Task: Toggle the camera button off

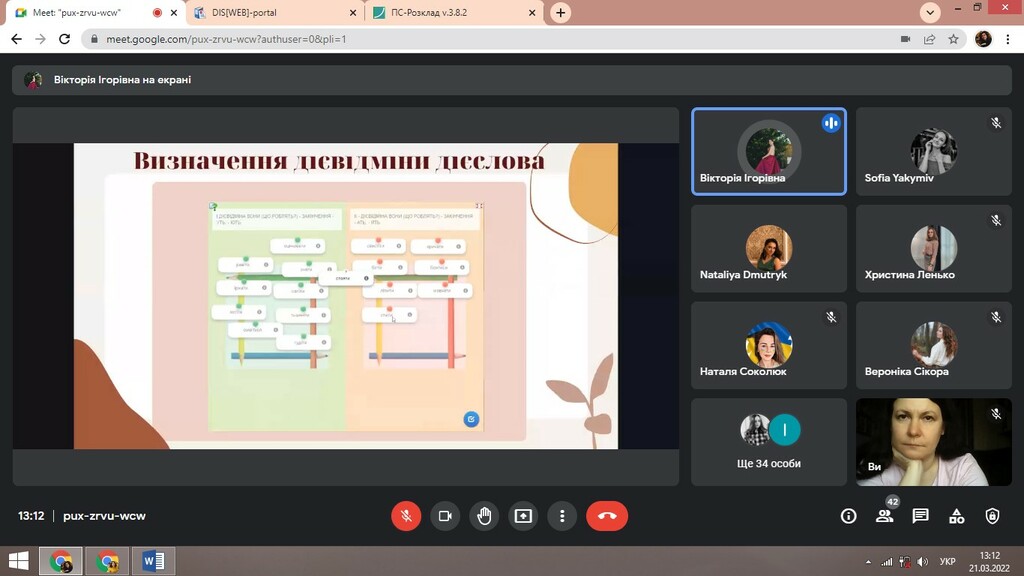Action: tap(445, 516)
